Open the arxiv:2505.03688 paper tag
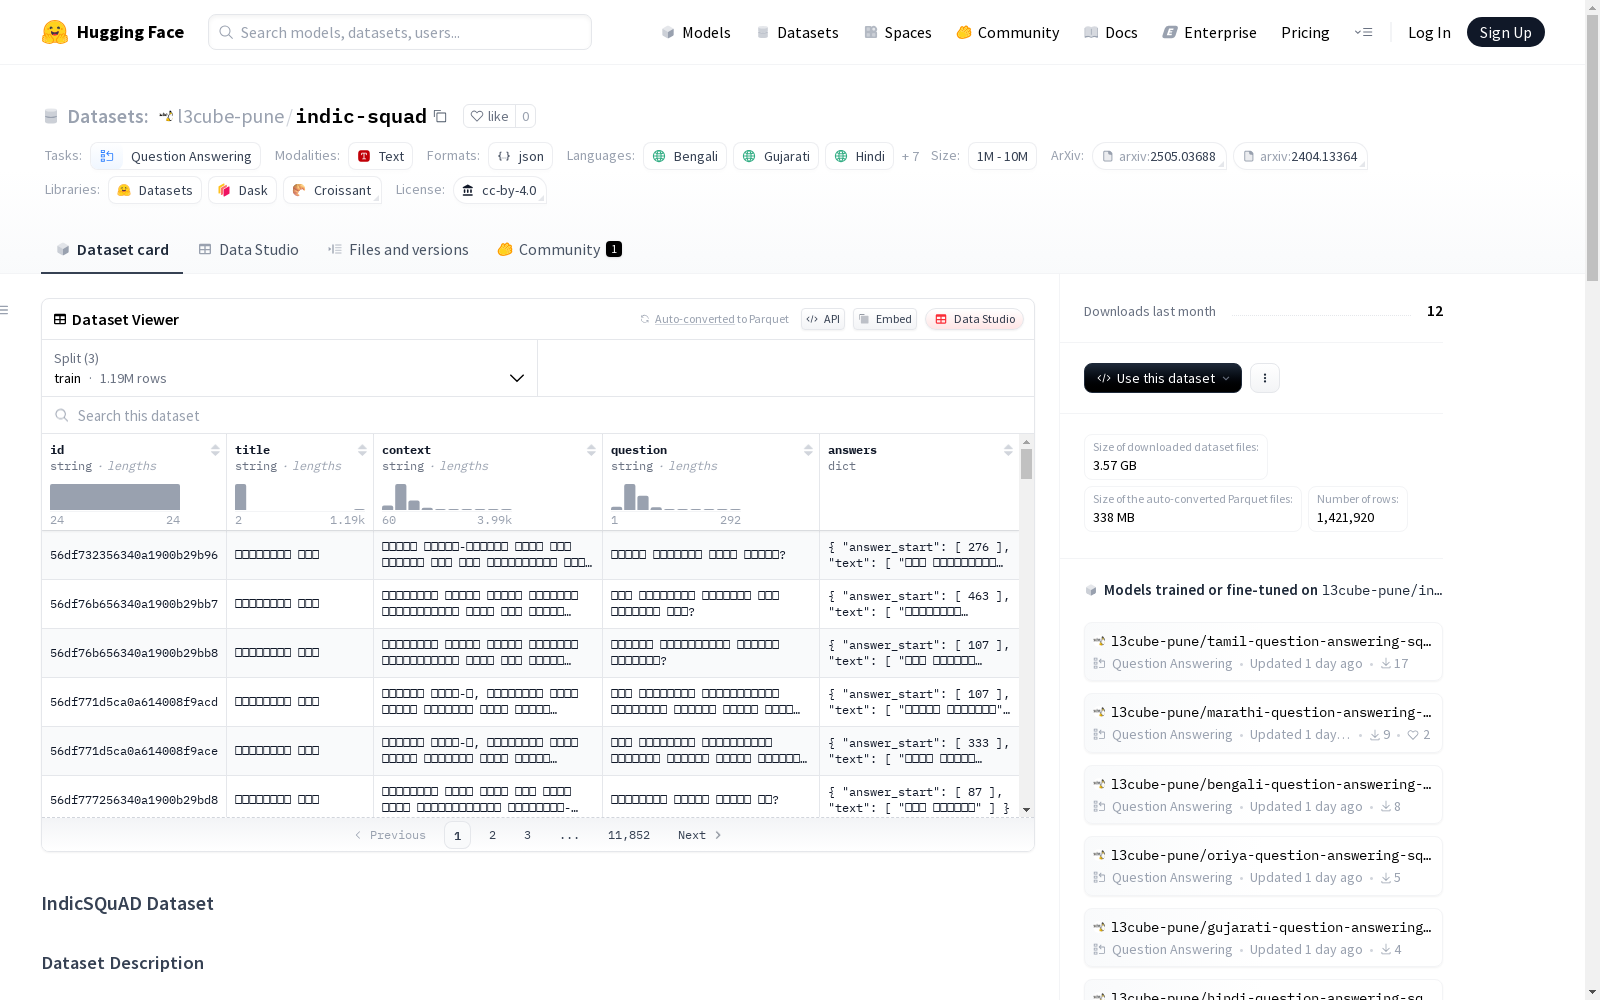 tap(1159, 156)
